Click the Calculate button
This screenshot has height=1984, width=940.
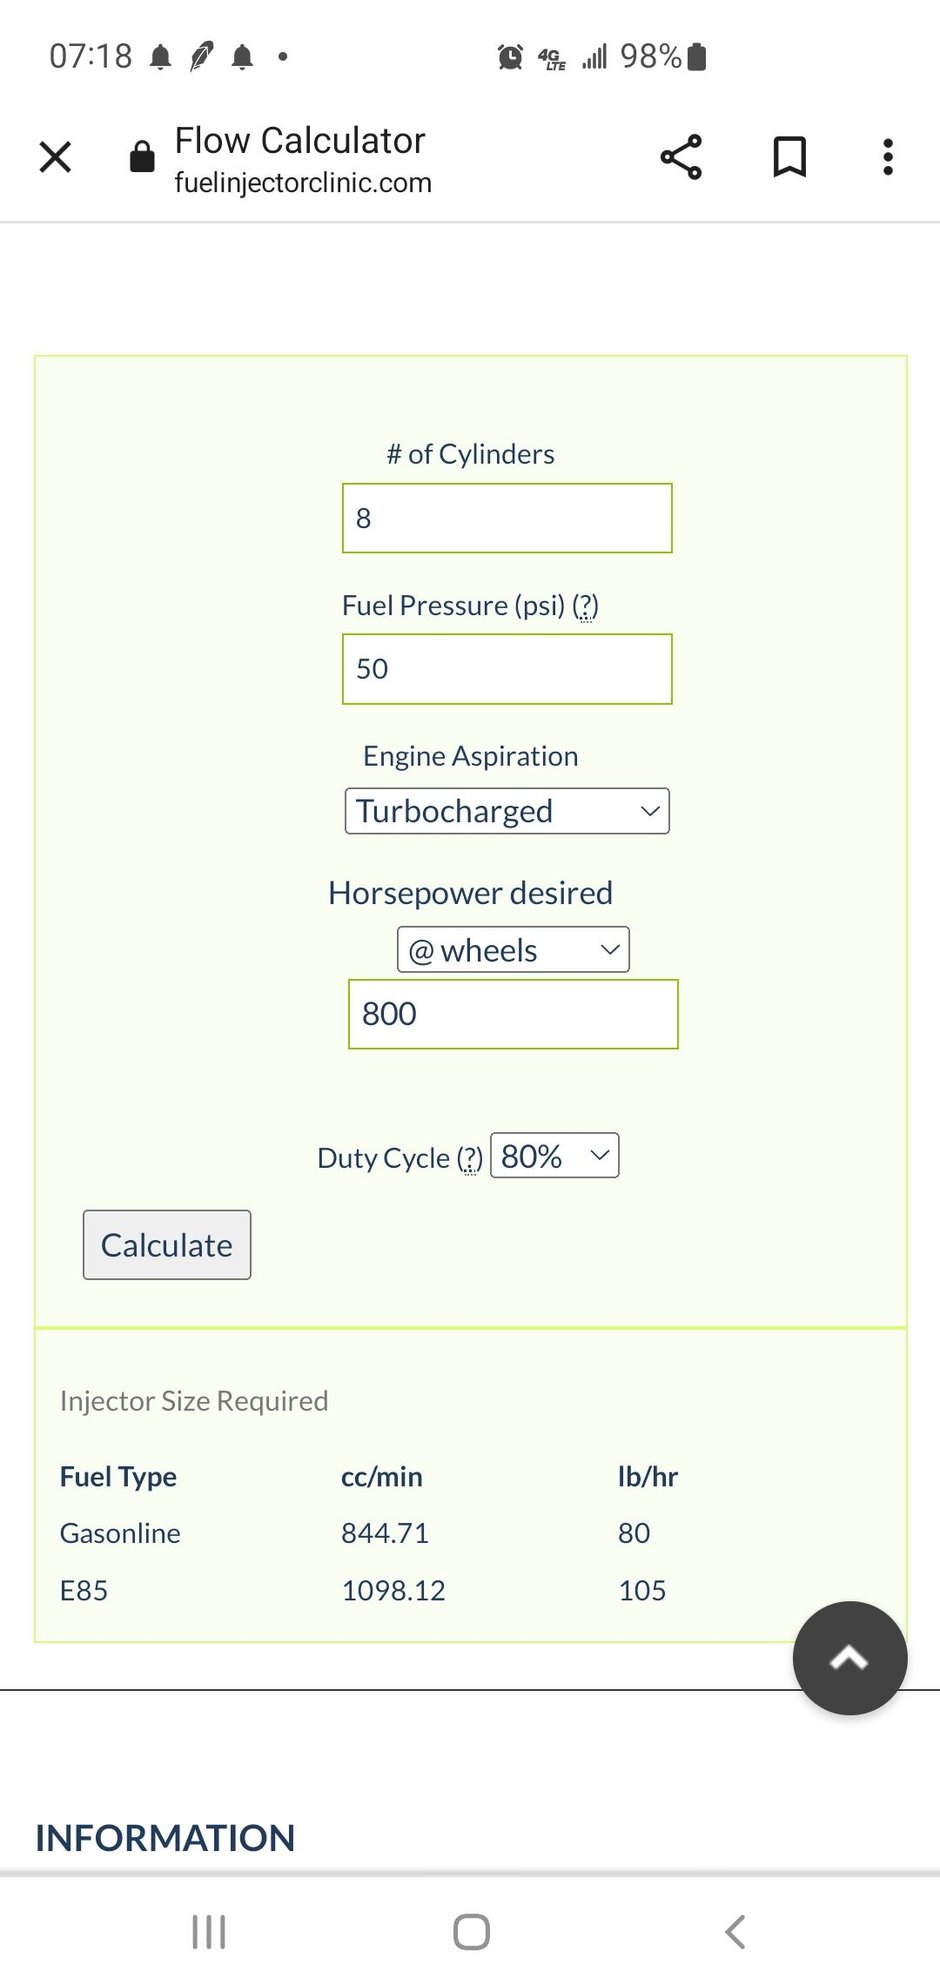click(167, 1245)
